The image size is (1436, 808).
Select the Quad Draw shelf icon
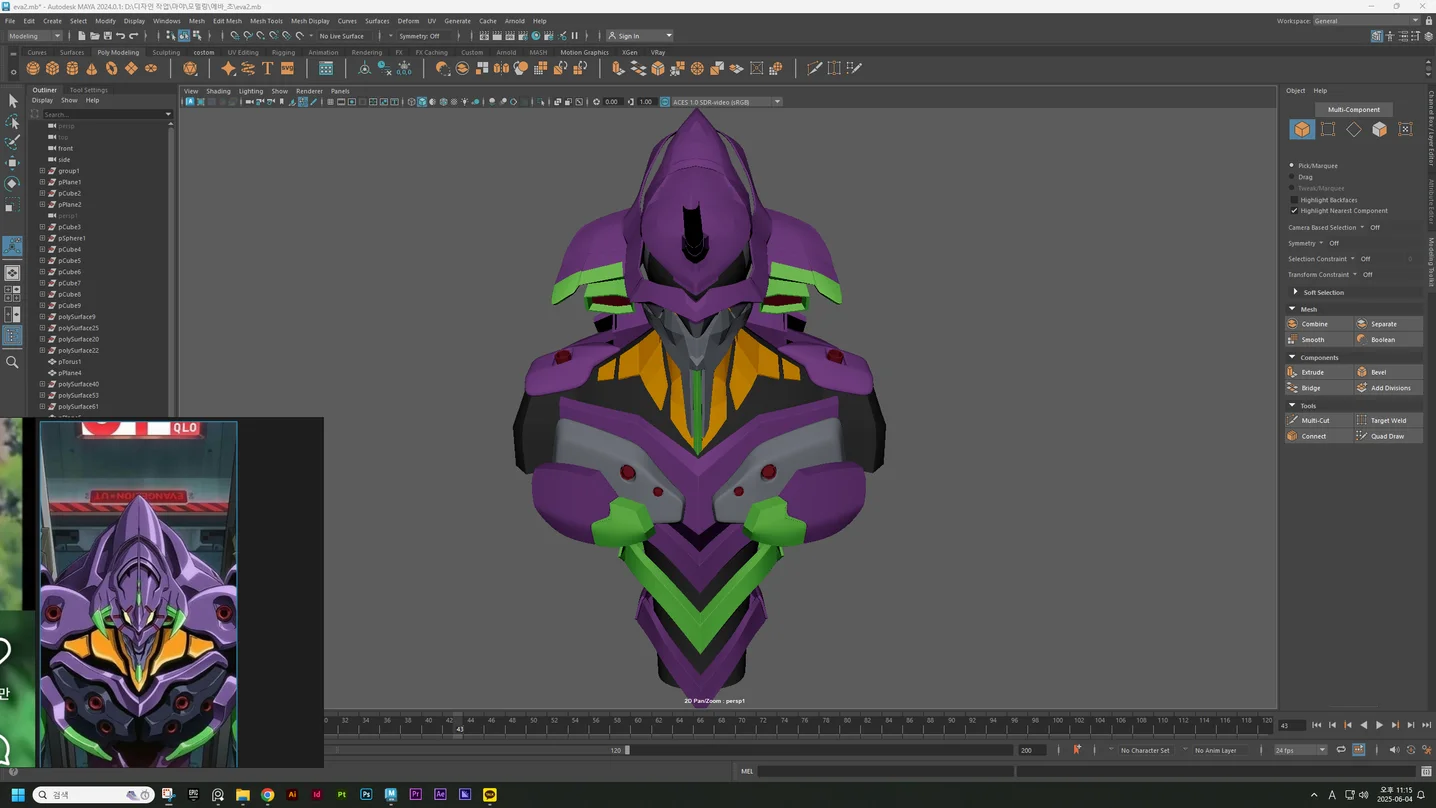[x=854, y=68]
